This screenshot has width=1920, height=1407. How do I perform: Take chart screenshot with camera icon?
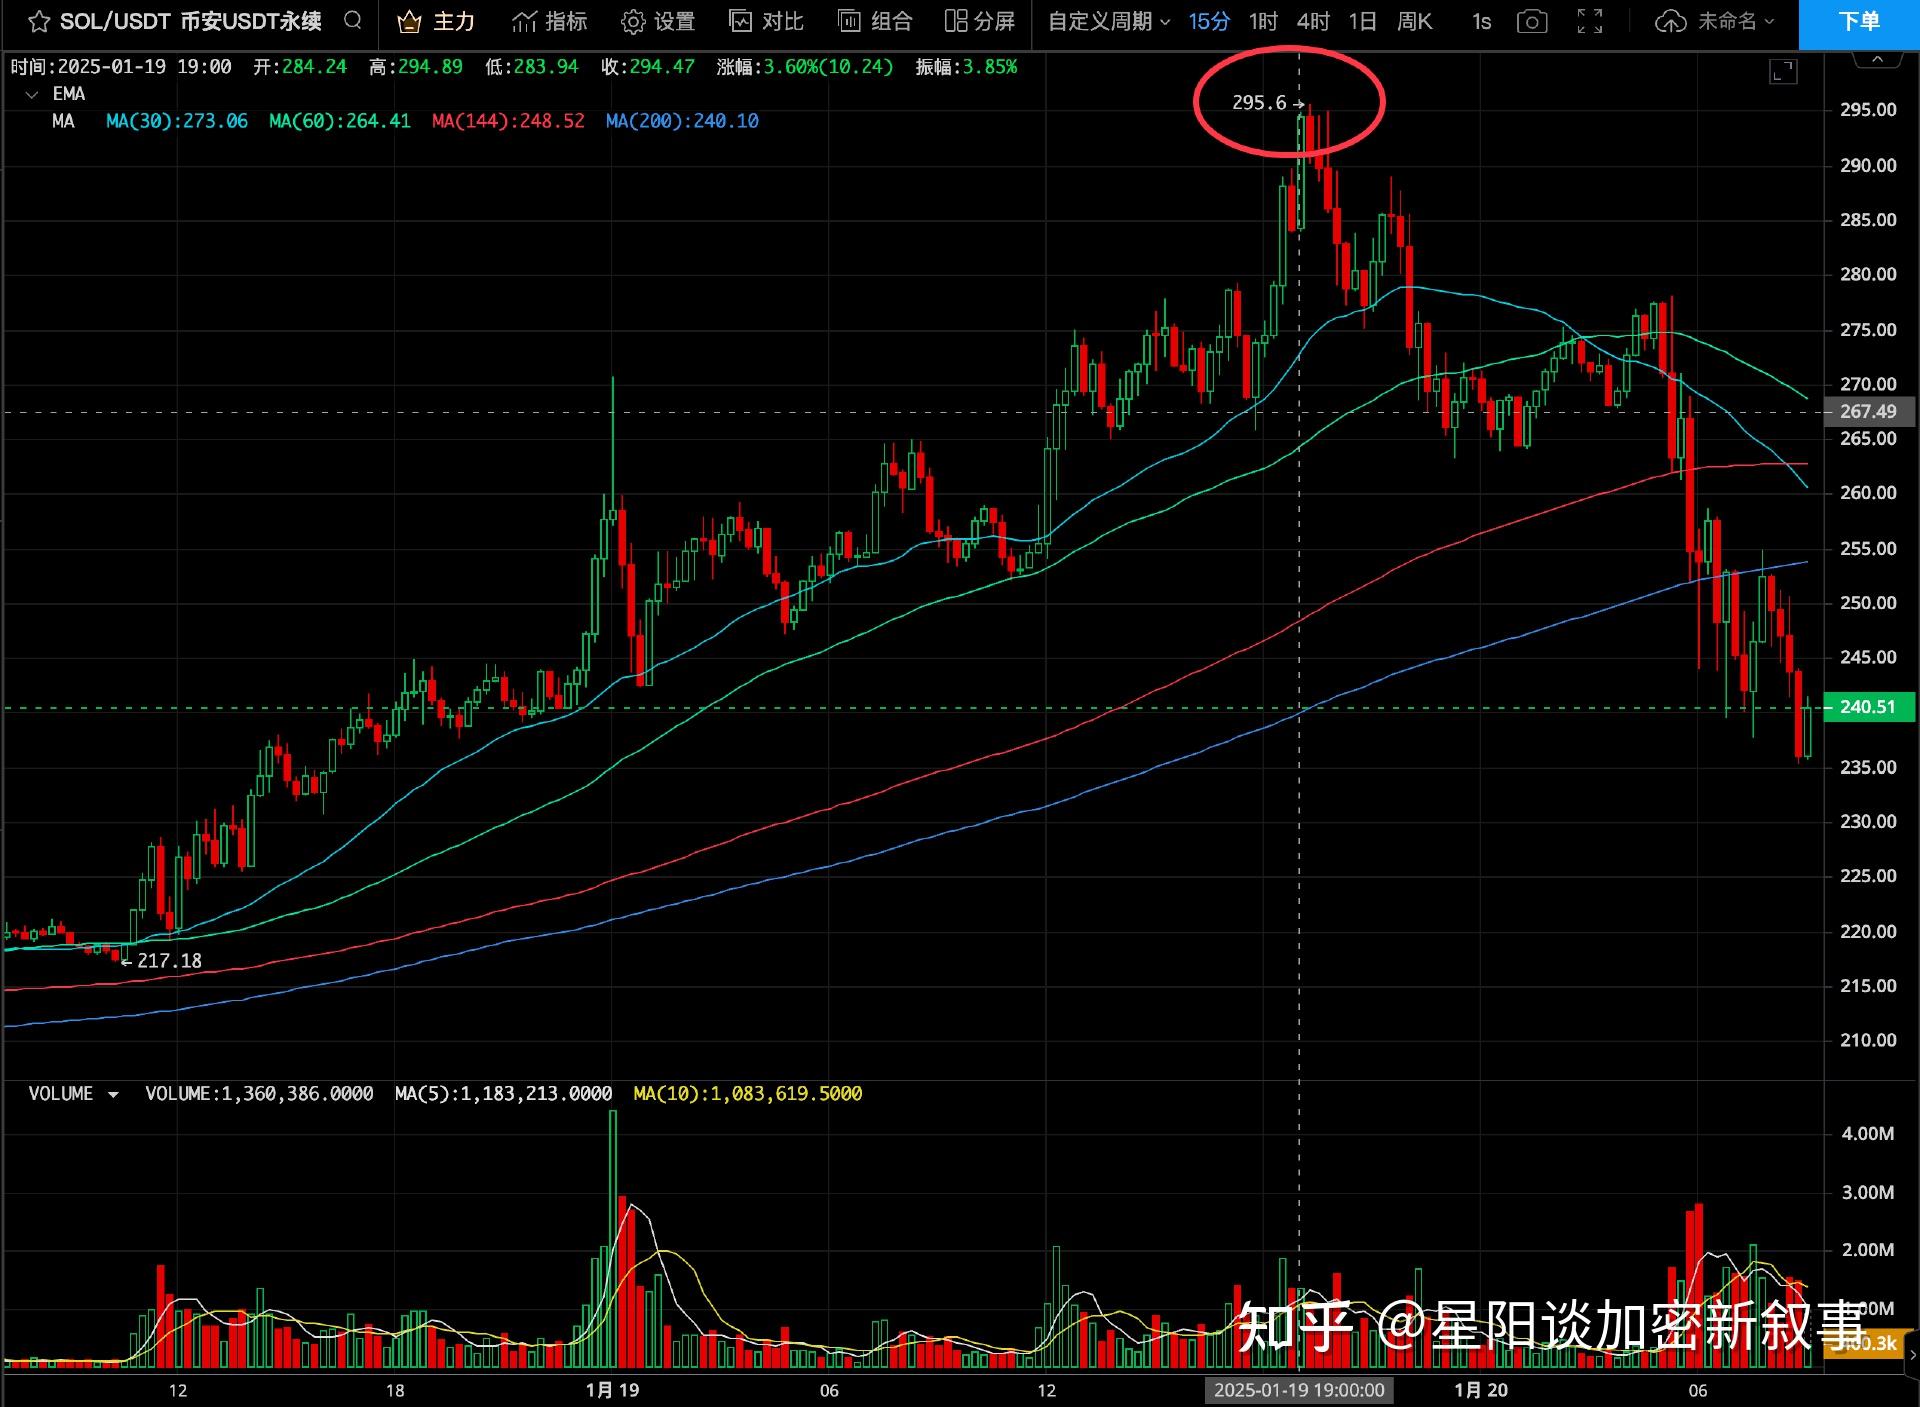pyautogui.click(x=1532, y=21)
